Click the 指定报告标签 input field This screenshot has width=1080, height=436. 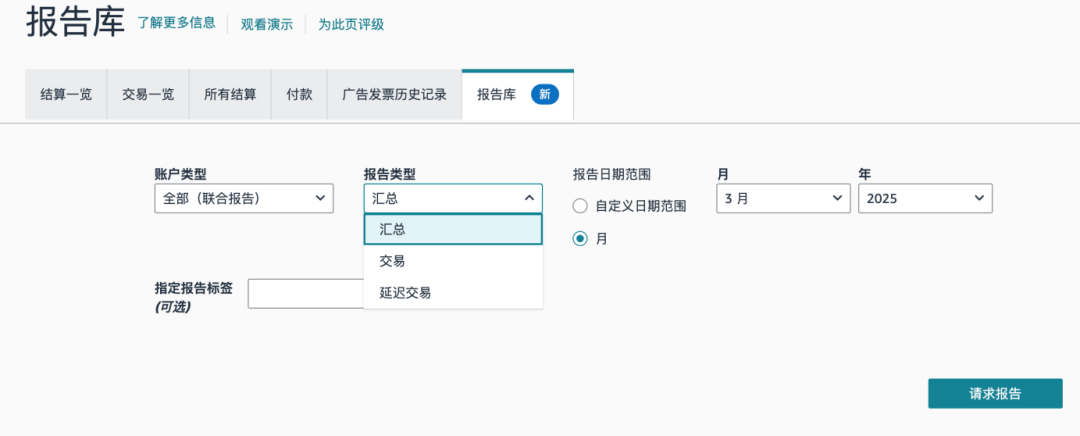coord(305,293)
